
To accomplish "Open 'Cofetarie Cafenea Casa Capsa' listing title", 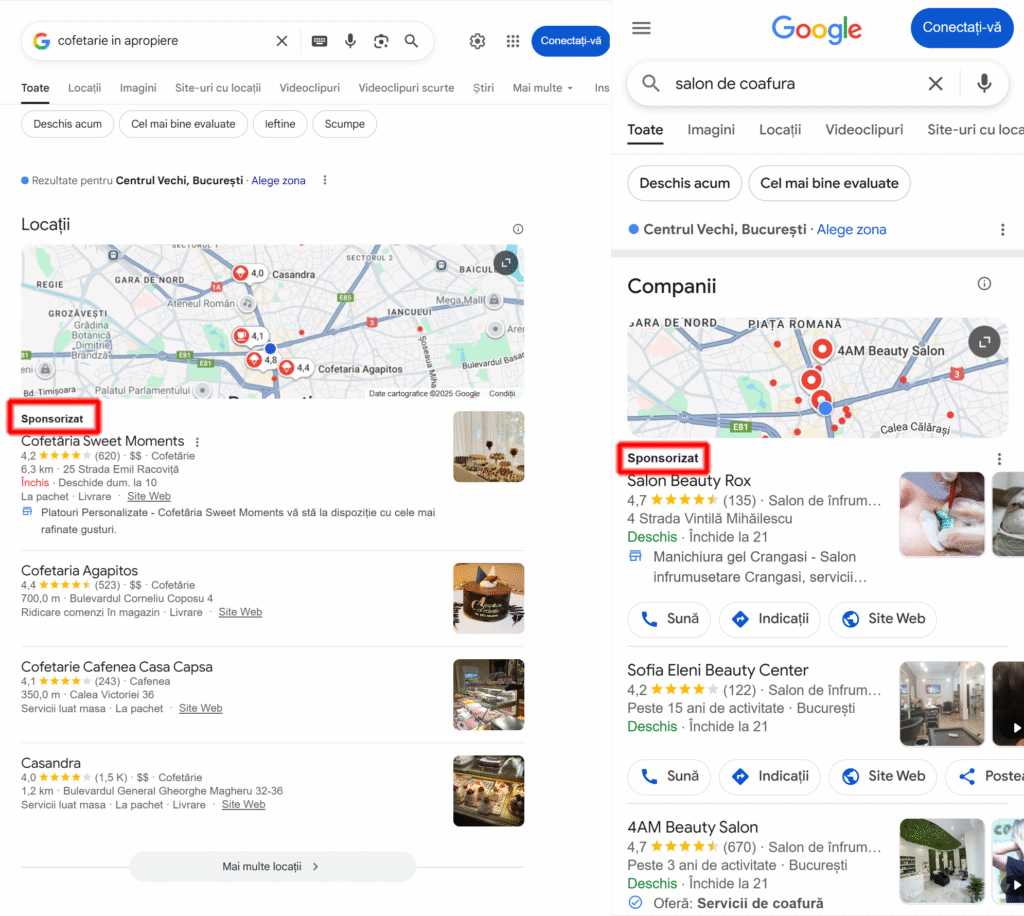I will pos(117,667).
